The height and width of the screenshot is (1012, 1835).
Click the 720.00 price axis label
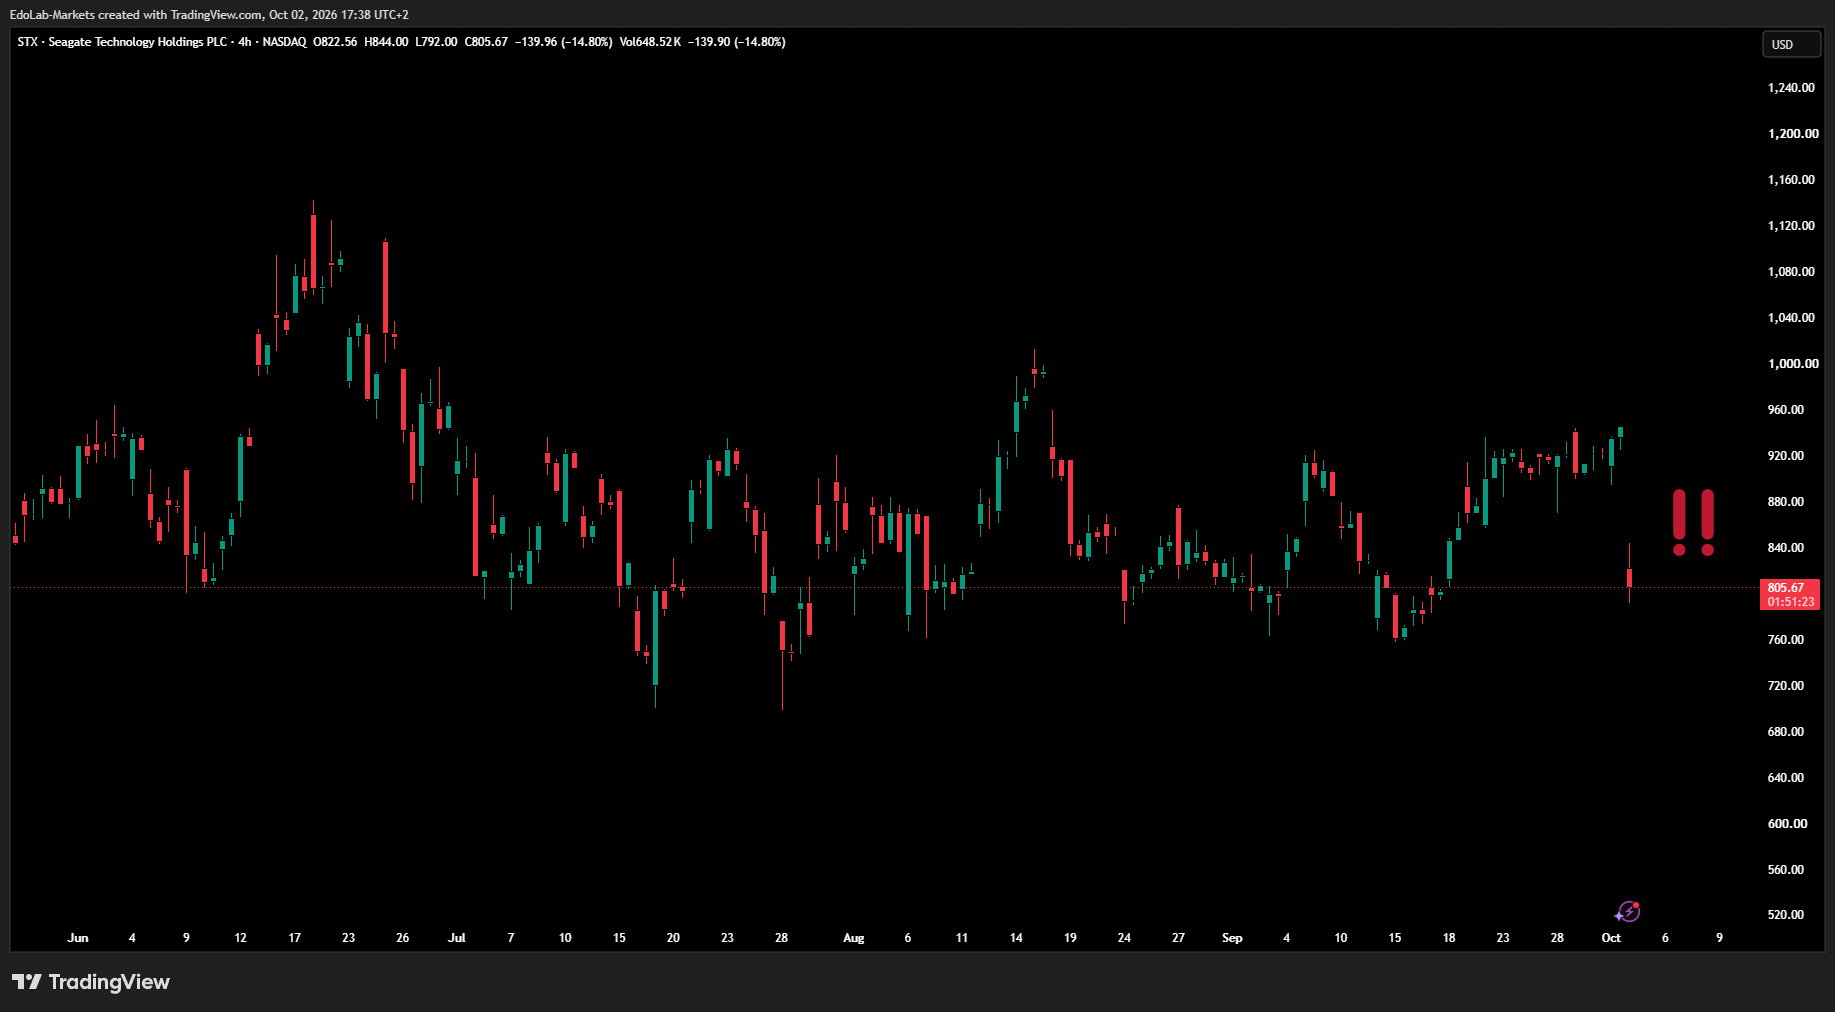[x=1786, y=686]
